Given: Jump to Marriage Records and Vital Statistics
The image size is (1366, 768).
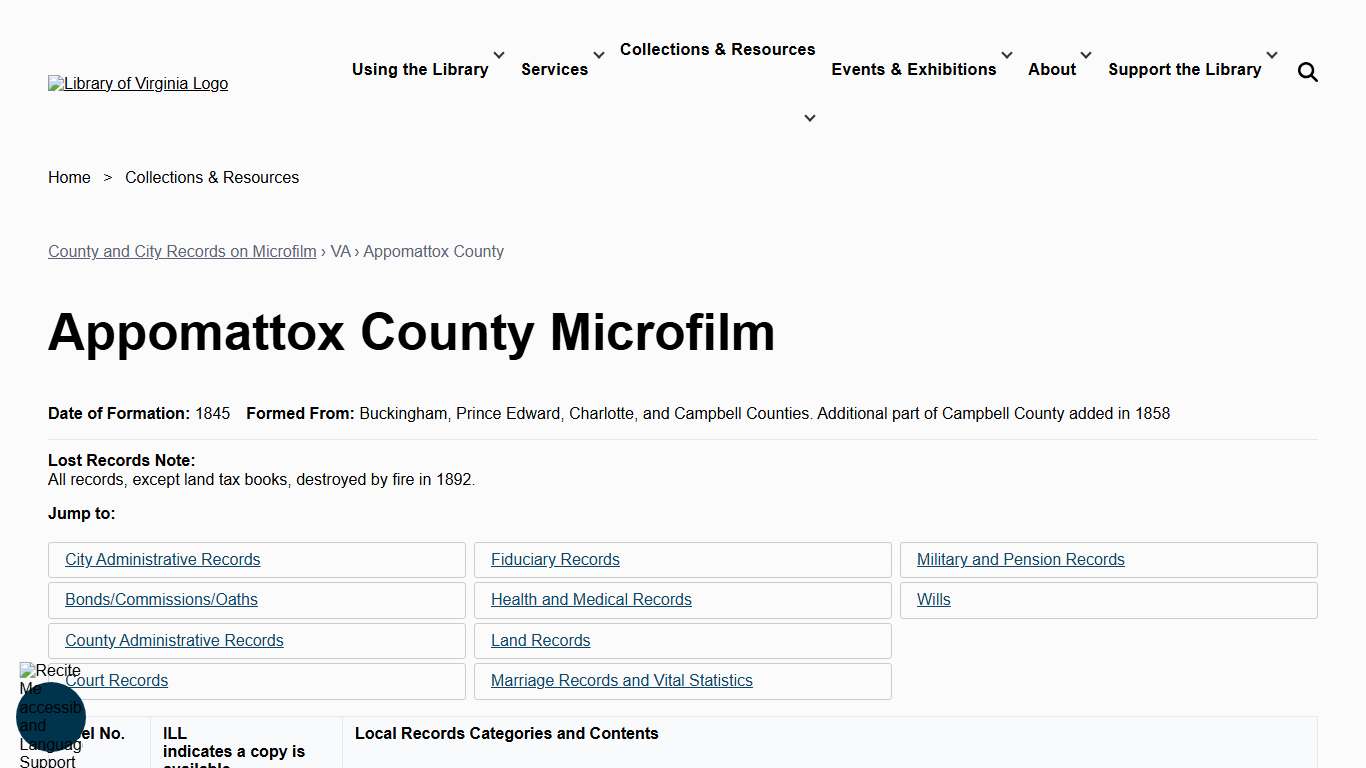Looking at the screenshot, I should tap(622, 680).
